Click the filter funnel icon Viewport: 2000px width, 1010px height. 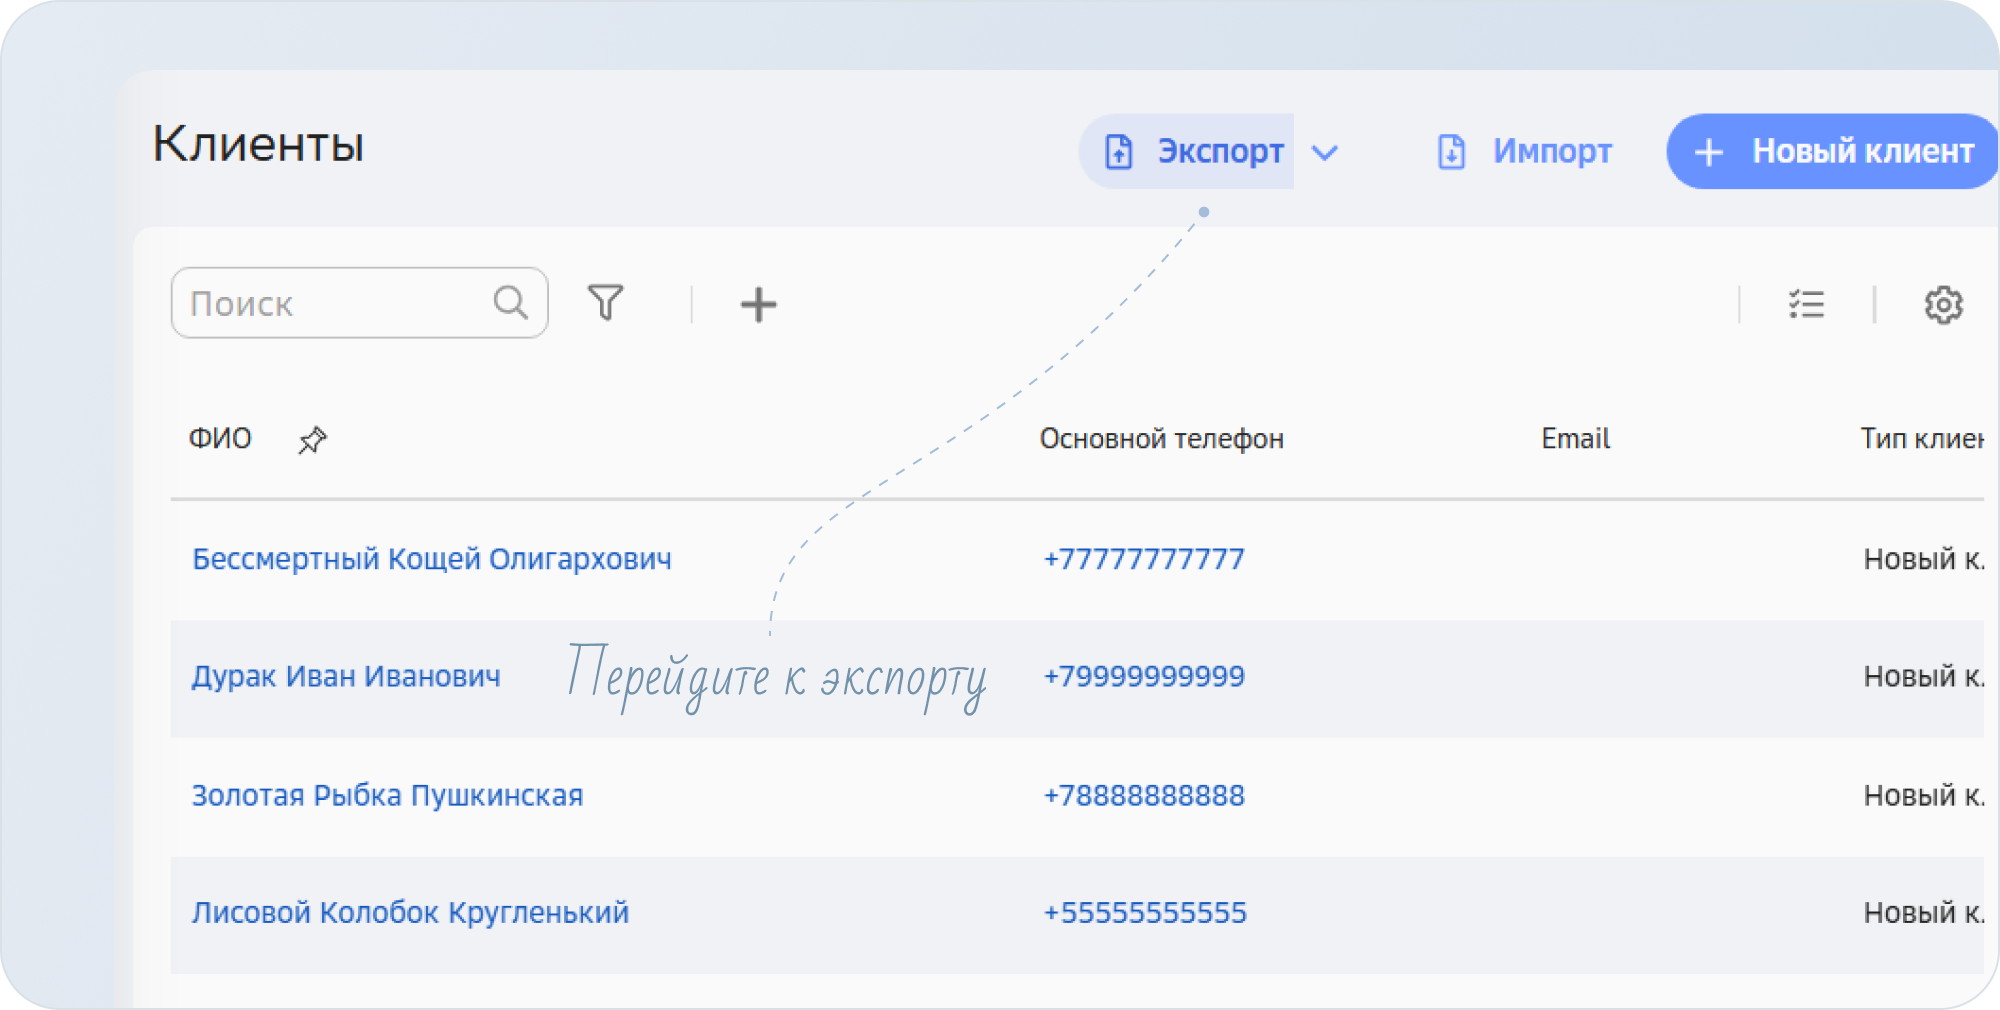coord(605,303)
